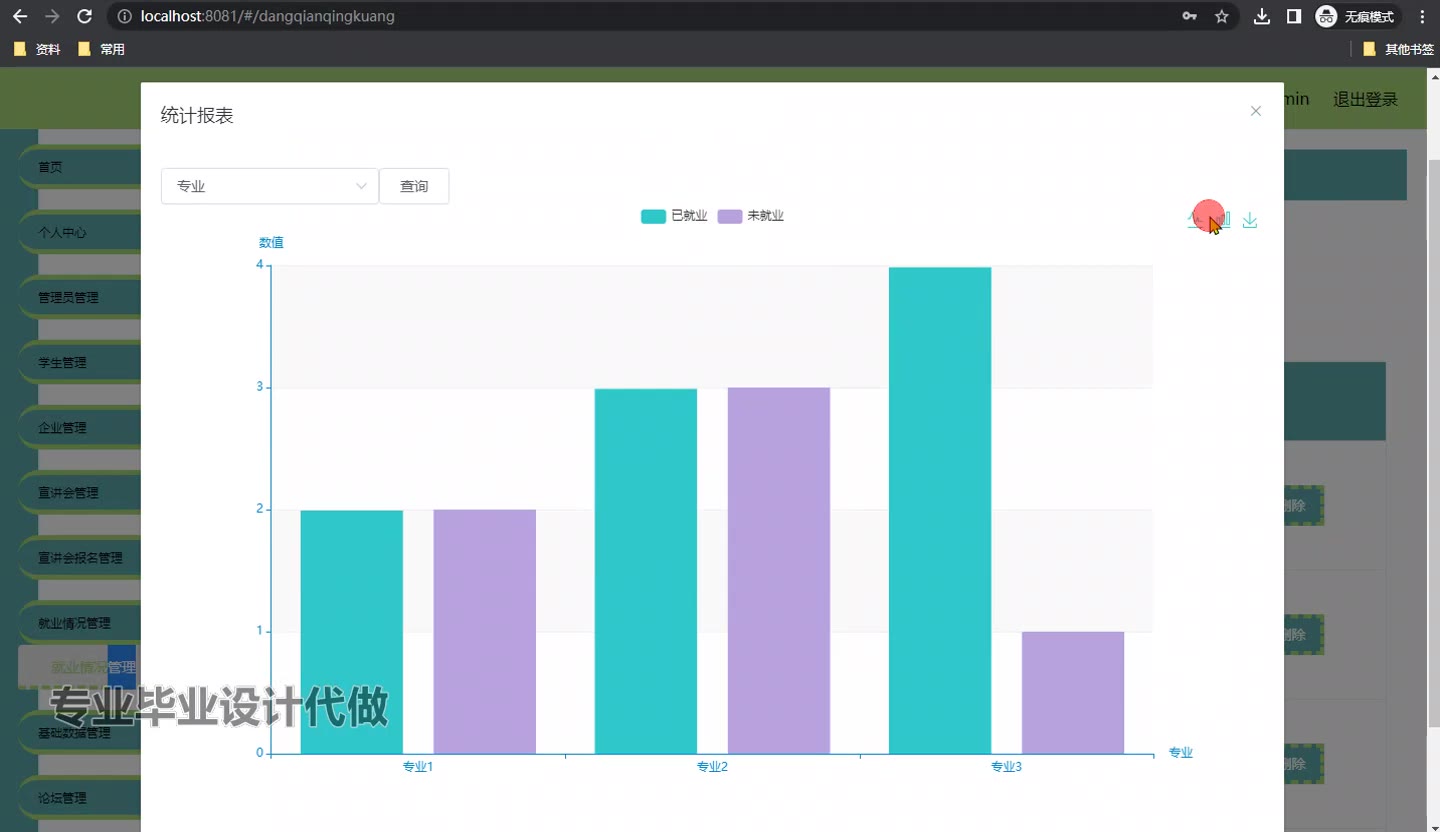Click the browser forward arrow
The image size is (1440, 832).
pos(52,16)
